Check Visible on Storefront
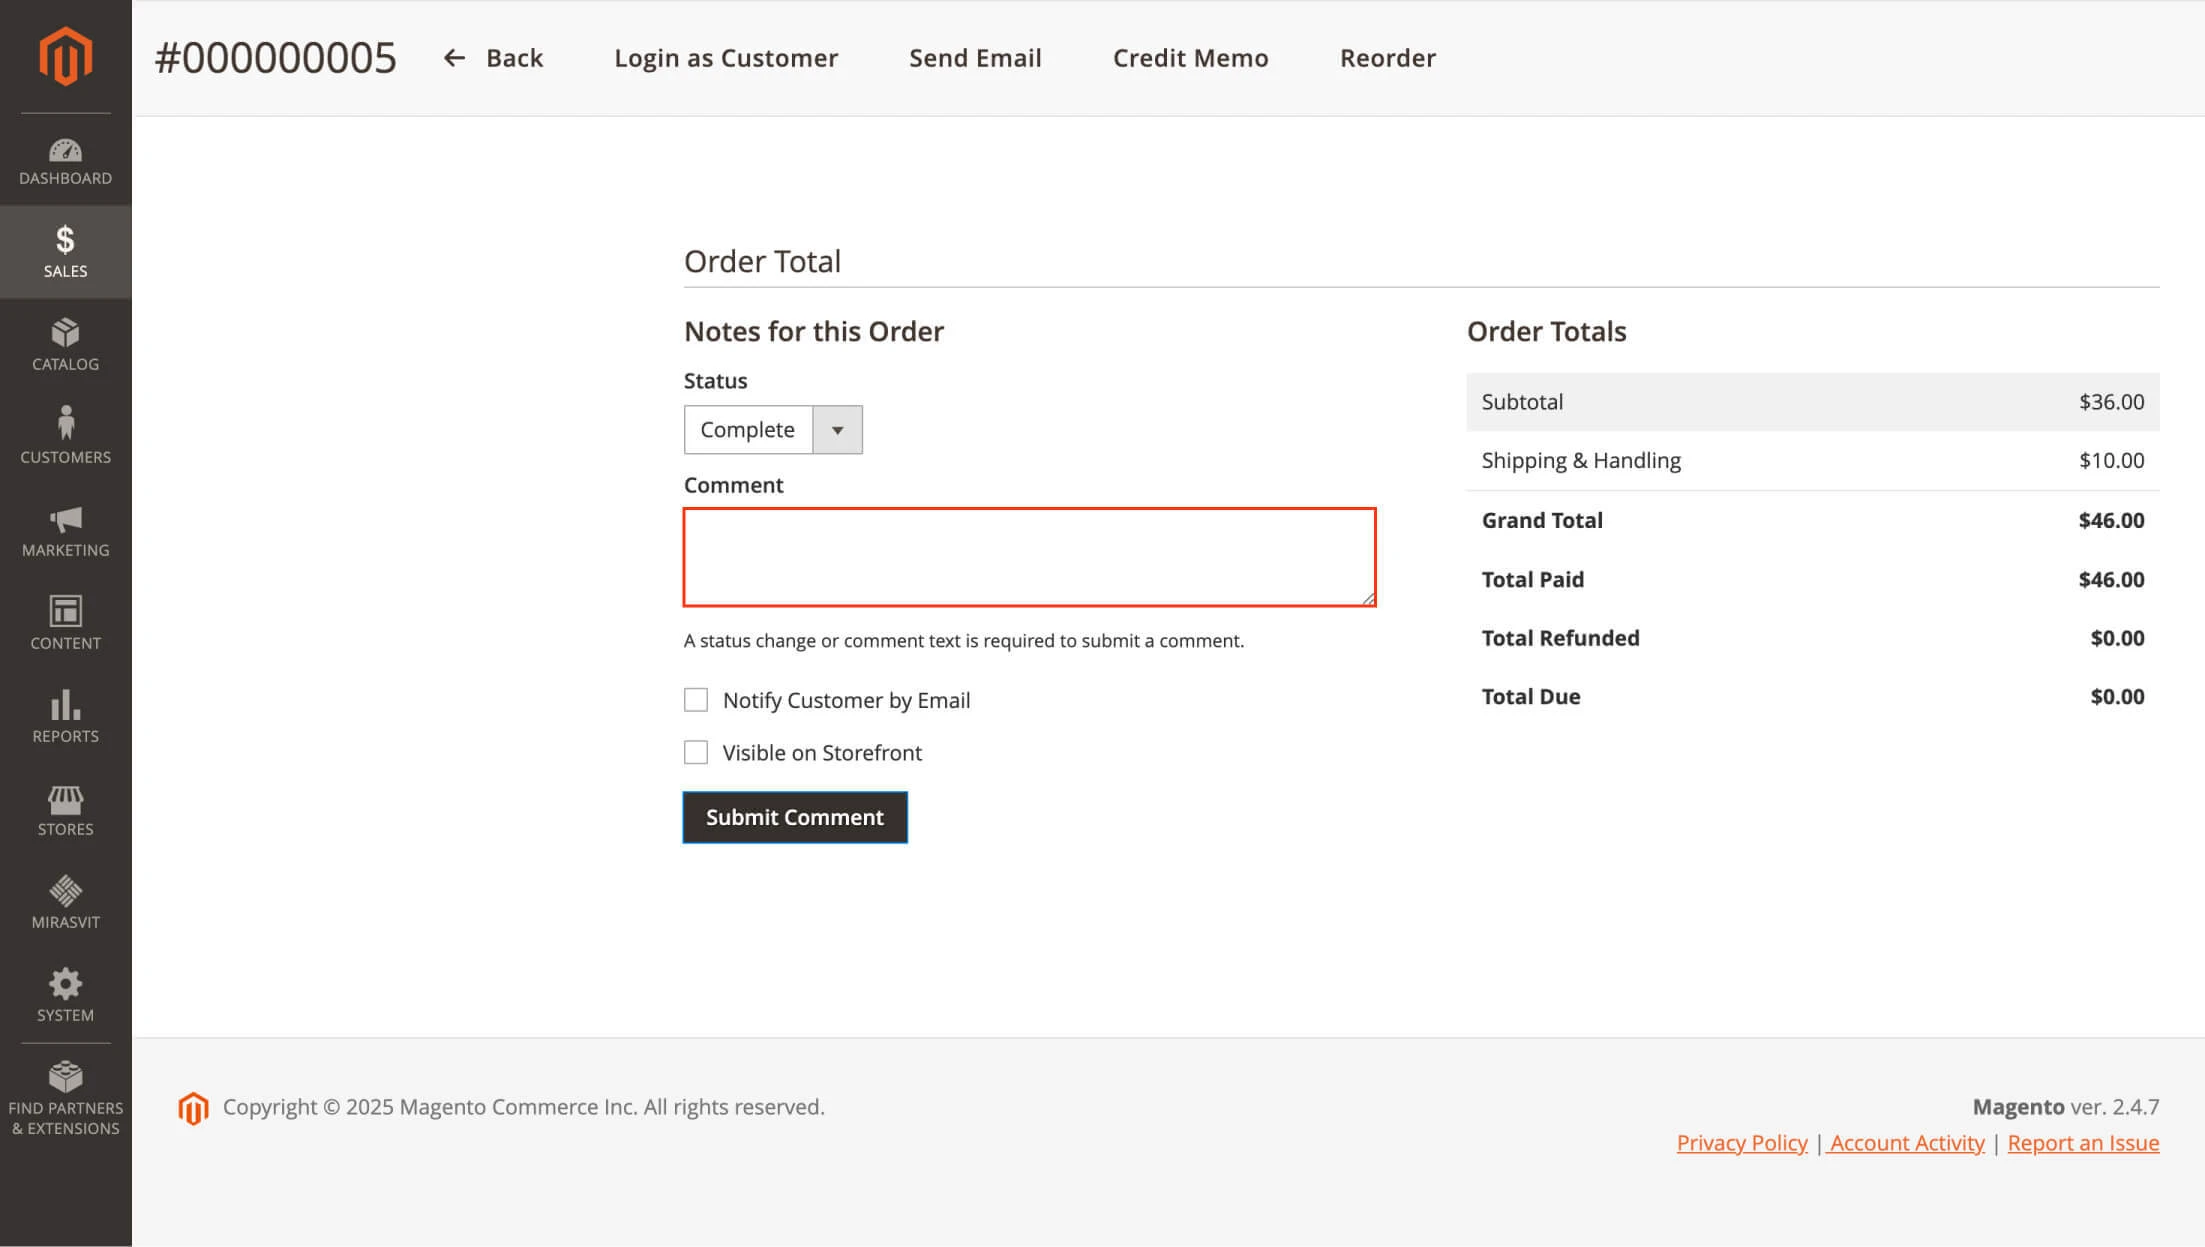This screenshot has width=2205, height=1247. point(696,752)
